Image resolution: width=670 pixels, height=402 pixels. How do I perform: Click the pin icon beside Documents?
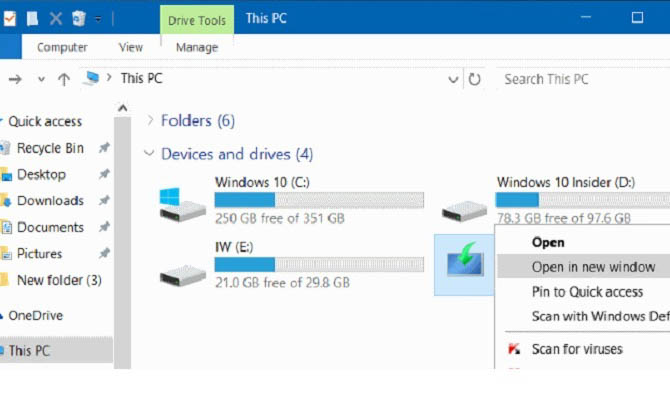coord(104,227)
